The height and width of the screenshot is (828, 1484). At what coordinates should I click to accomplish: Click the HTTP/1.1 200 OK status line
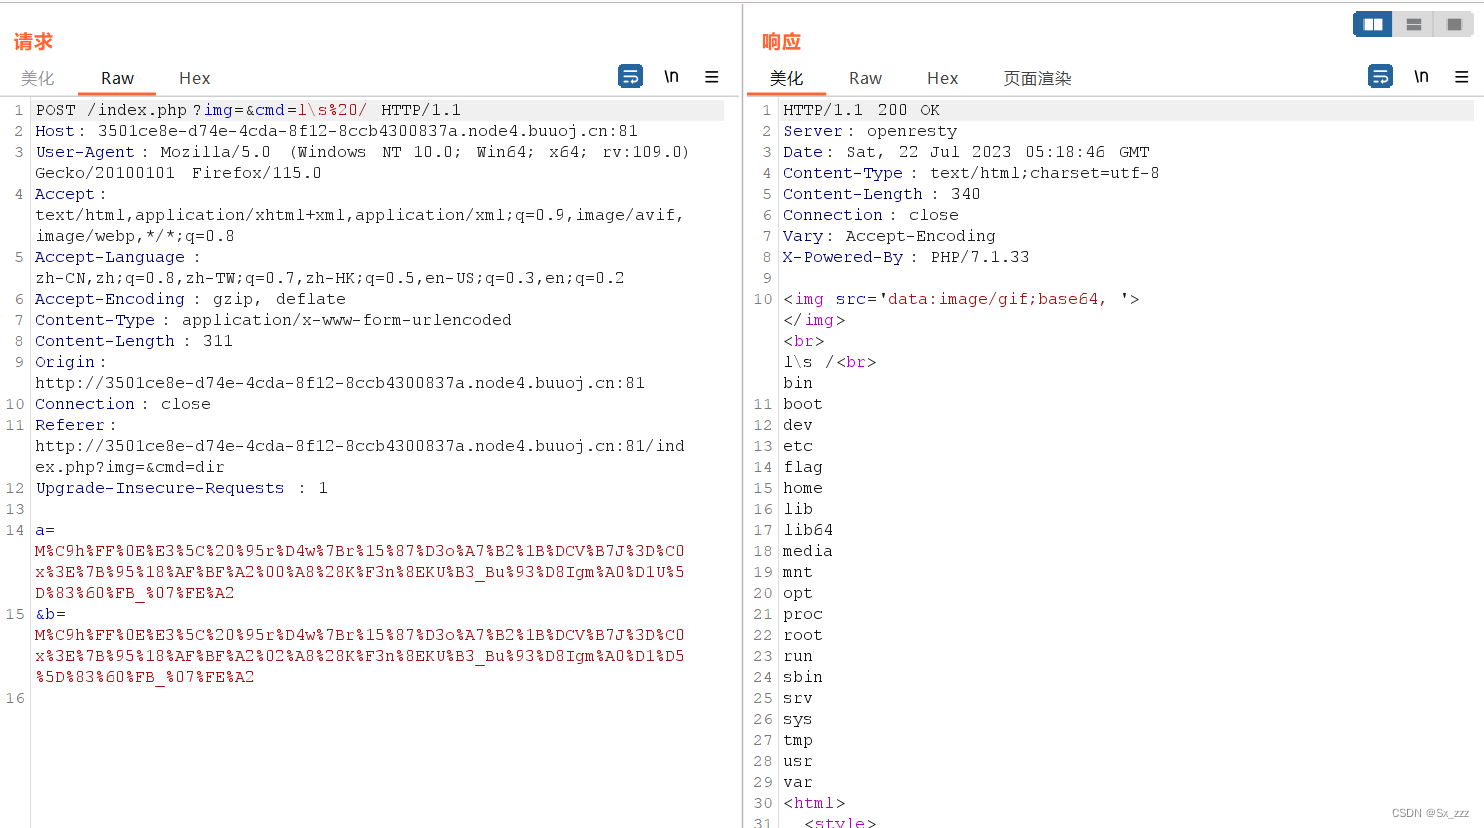[x=861, y=110]
